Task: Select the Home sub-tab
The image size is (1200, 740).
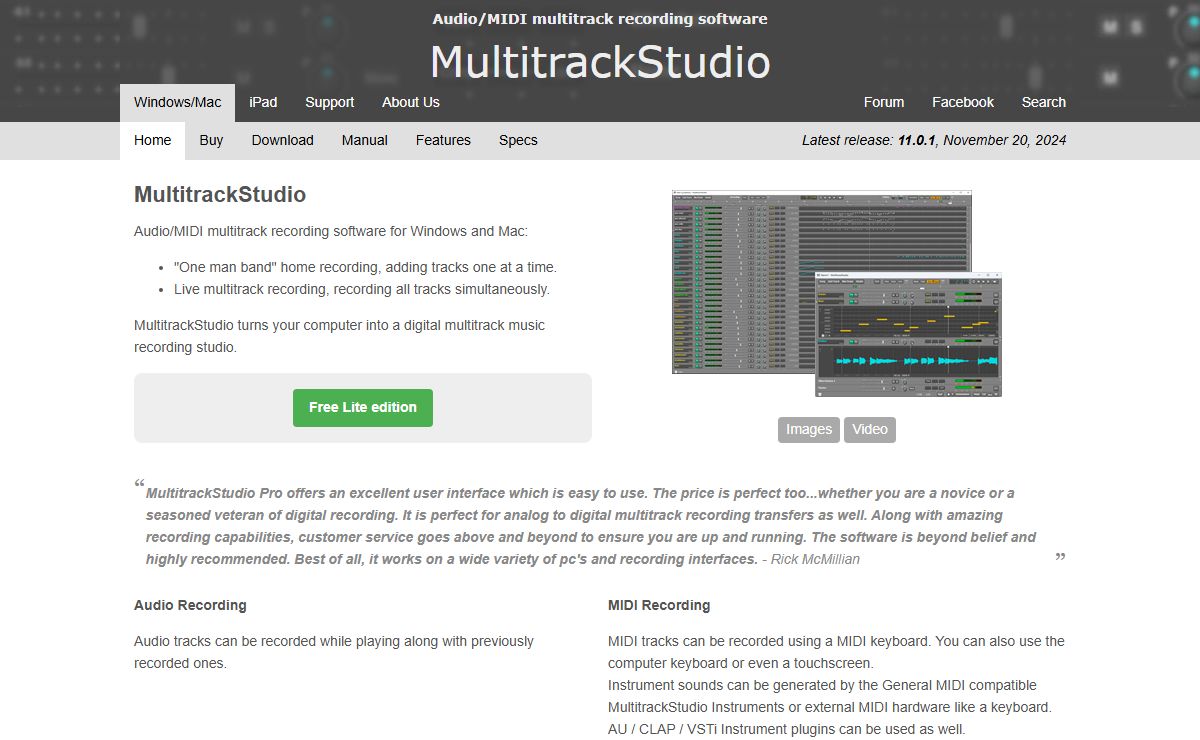Action: (x=153, y=140)
